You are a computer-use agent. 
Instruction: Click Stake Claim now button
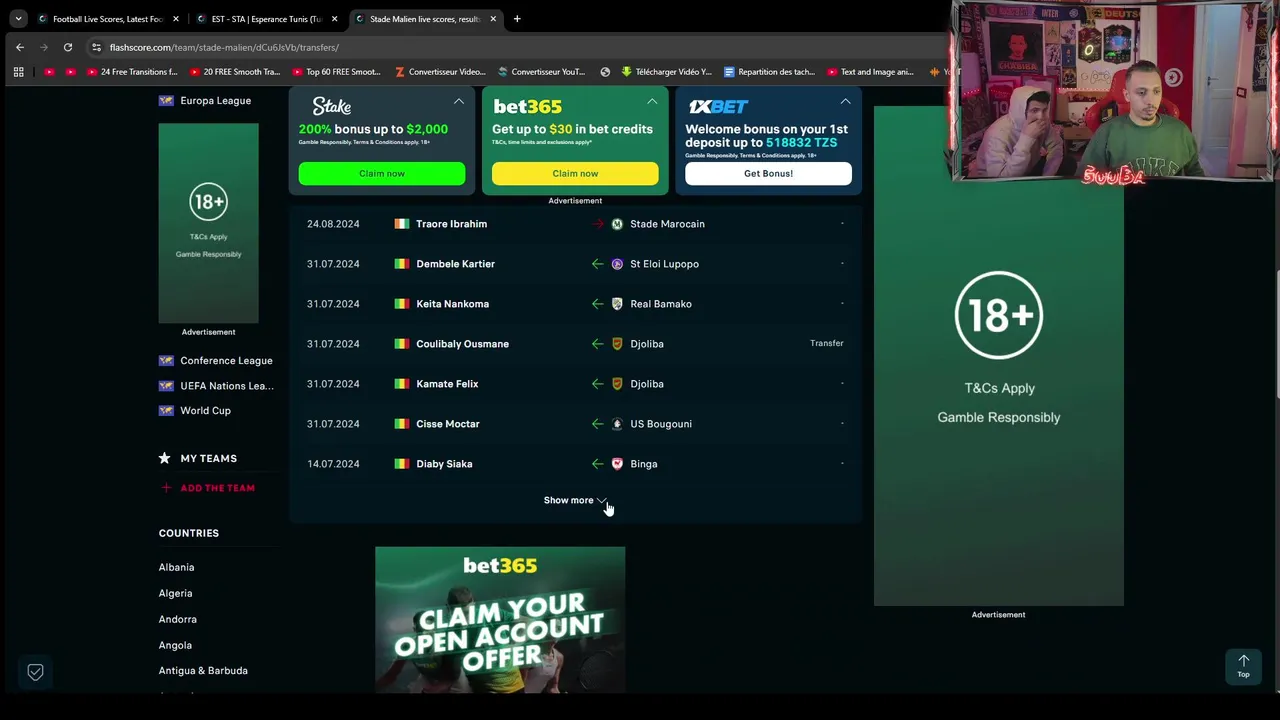pyautogui.click(x=382, y=173)
